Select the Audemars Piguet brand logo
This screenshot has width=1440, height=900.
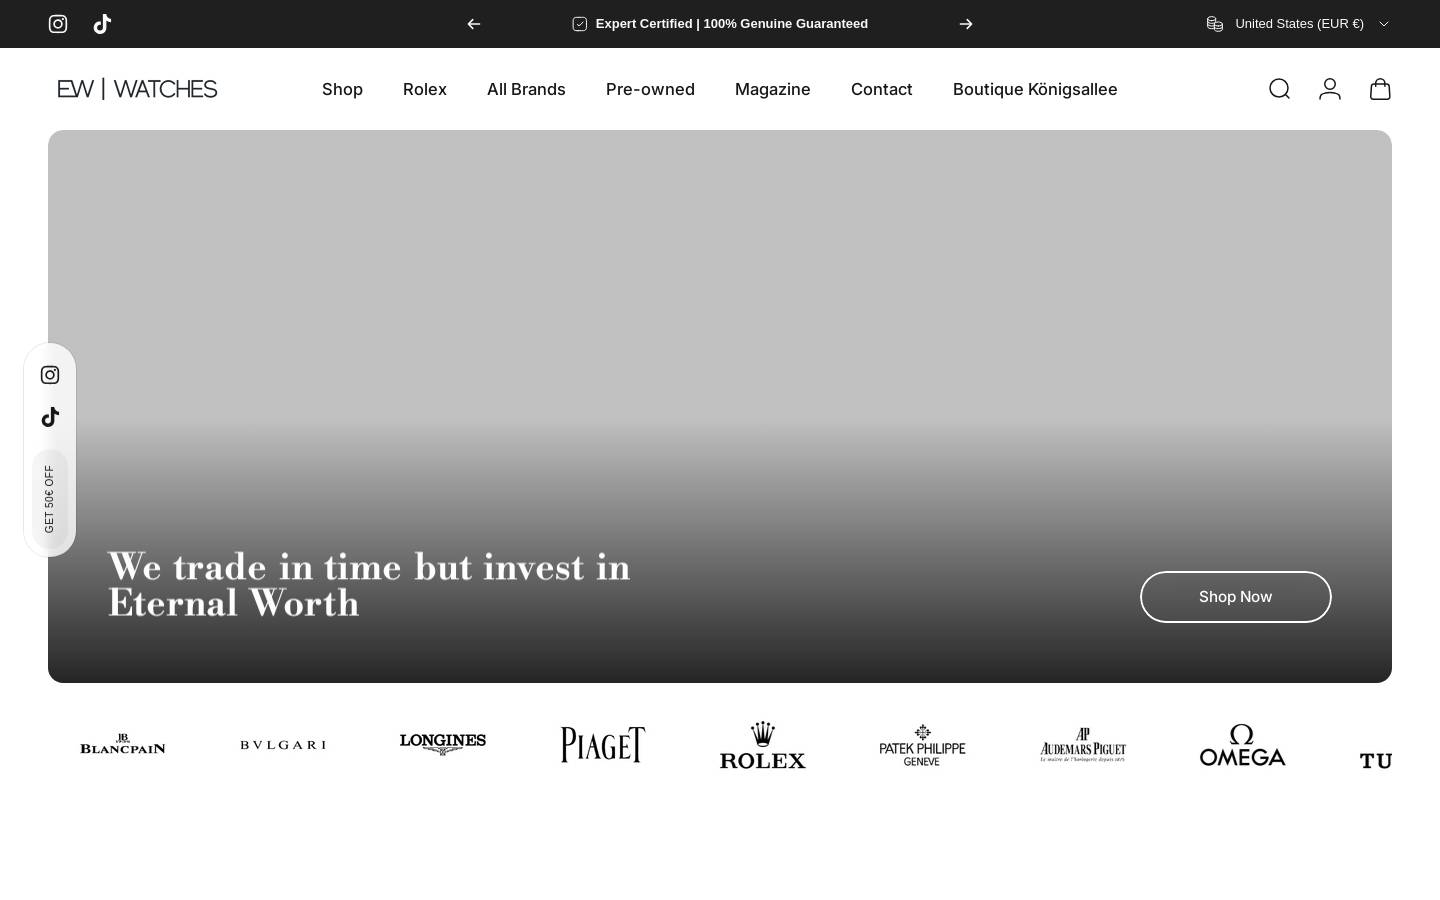point(1083,745)
